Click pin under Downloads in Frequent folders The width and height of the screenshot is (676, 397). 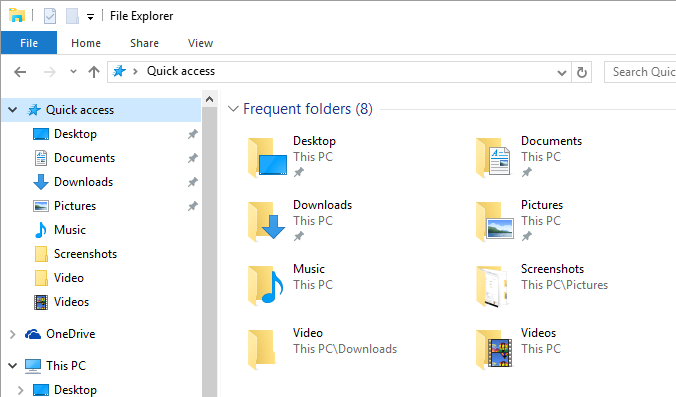299,236
